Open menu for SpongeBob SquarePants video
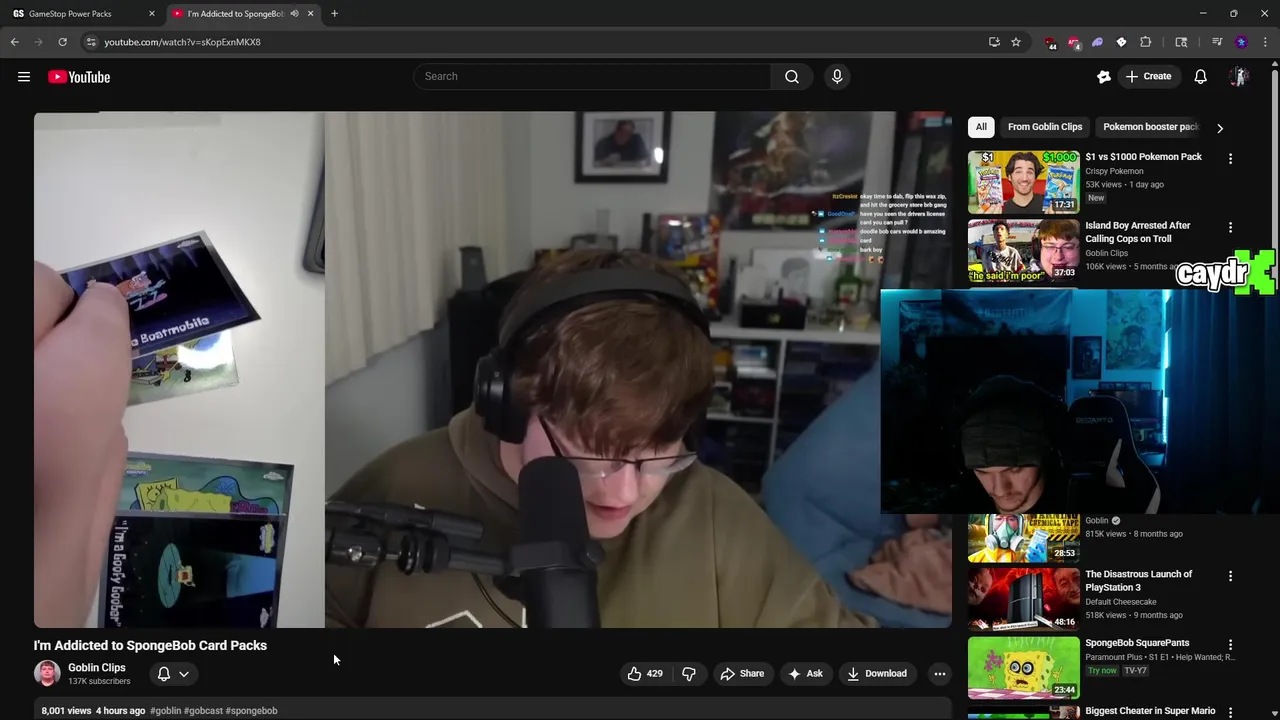 coord(1230,645)
